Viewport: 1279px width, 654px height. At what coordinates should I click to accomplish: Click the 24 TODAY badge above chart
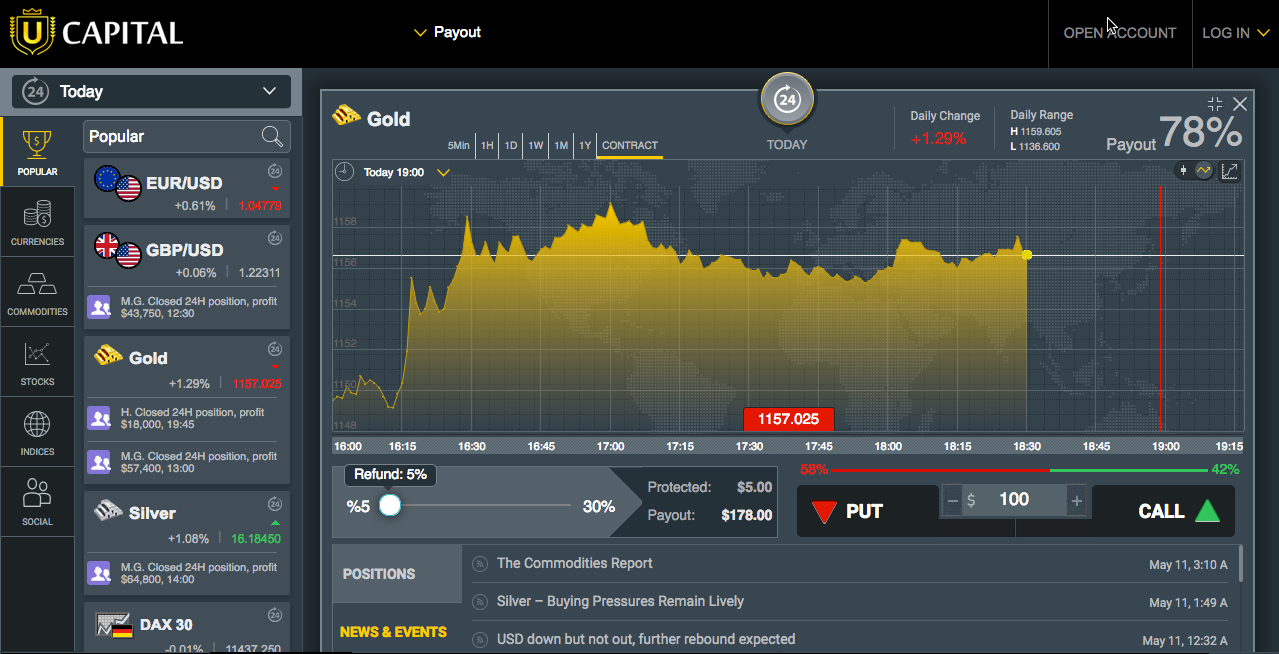coord(787,100)
